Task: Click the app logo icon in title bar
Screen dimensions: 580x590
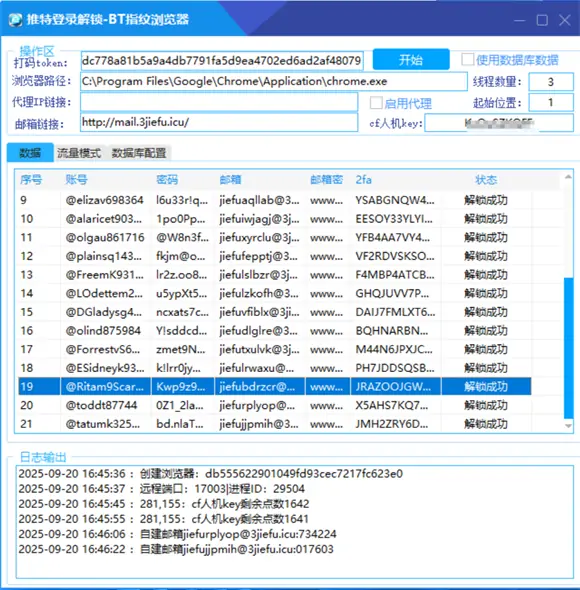Action: 15,20
